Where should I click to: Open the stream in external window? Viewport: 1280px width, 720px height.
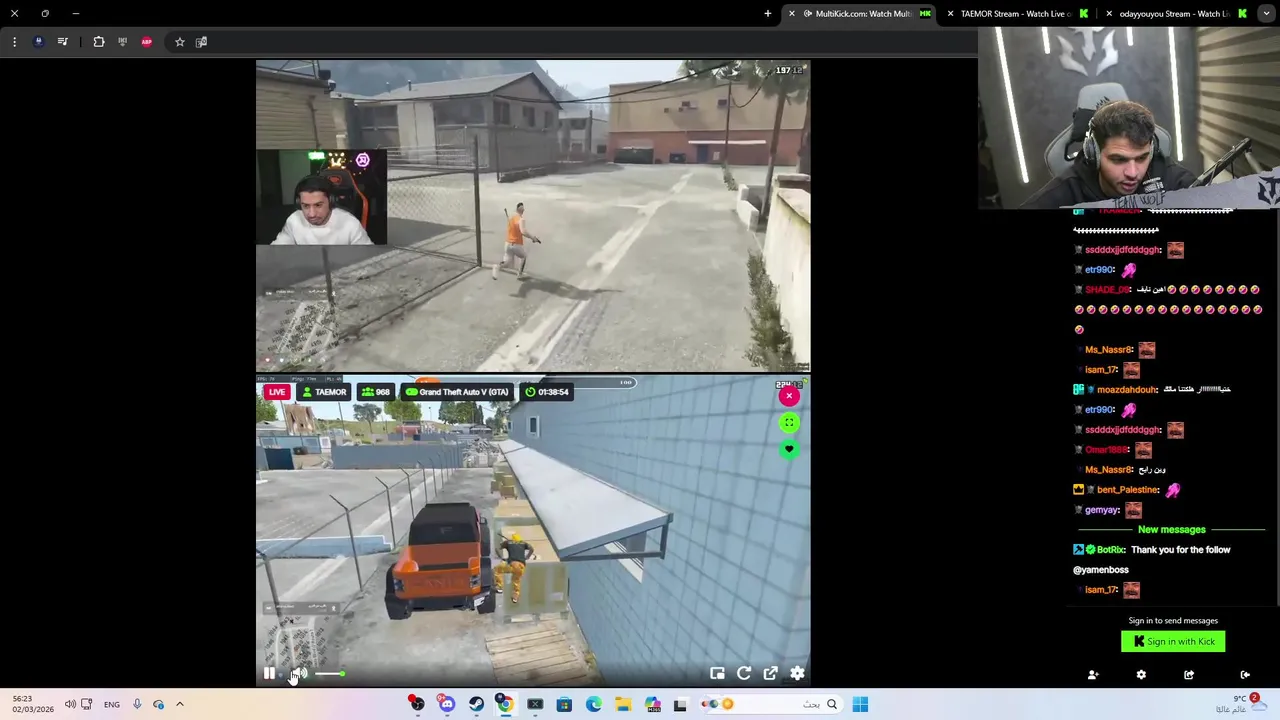[771, 674]
